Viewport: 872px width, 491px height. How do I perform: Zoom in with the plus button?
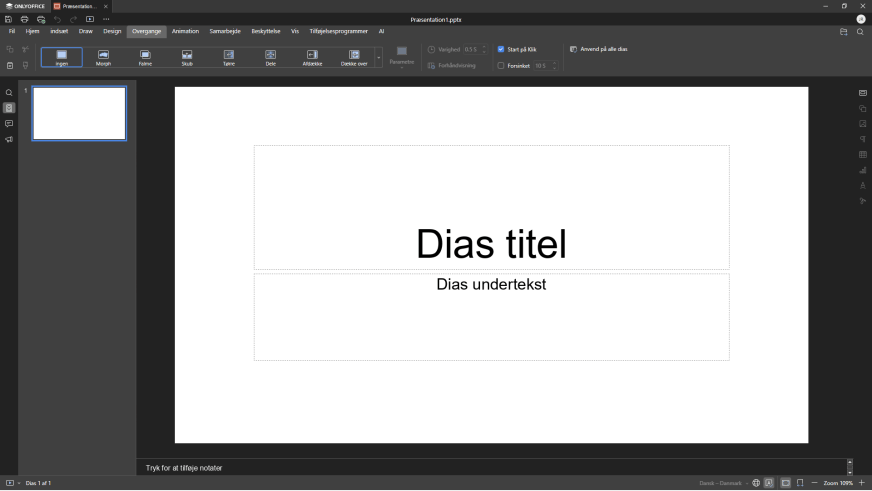(862, 483)
